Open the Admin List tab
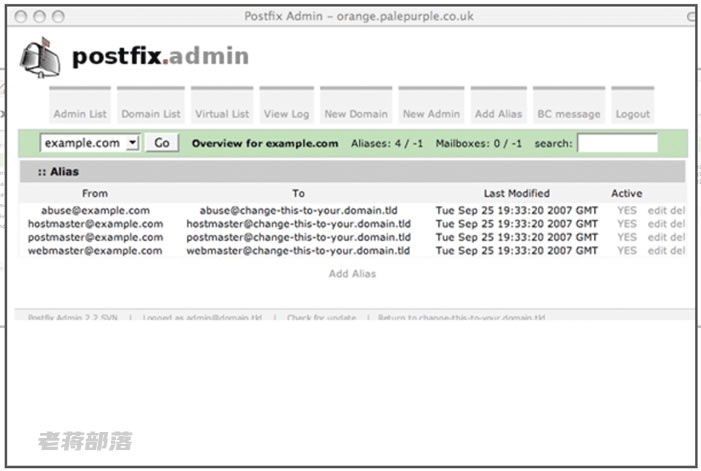The width and height of the screenshot is (701, 471). point(80,105)
